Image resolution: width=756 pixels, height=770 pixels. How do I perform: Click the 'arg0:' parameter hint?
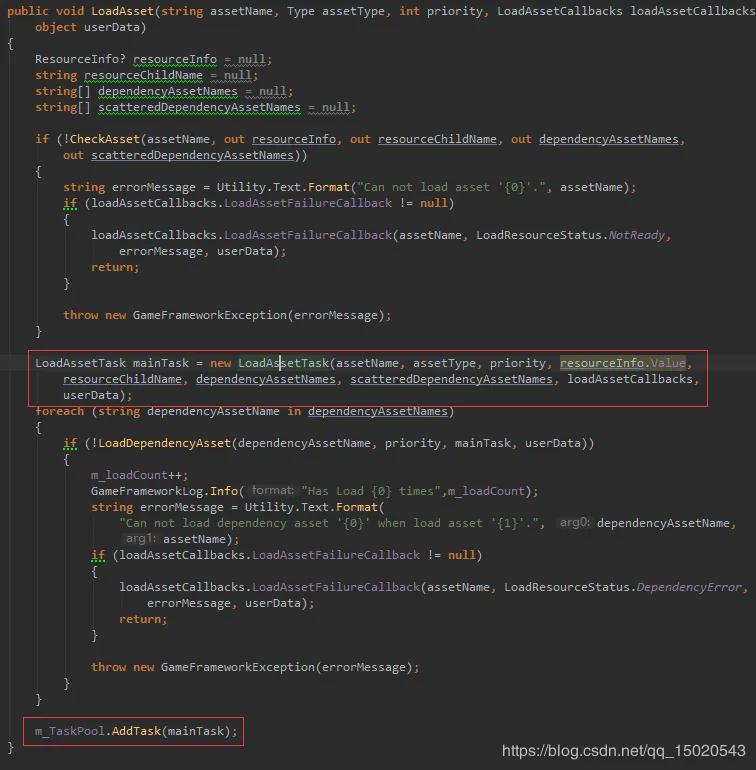[x=575, y=522]
